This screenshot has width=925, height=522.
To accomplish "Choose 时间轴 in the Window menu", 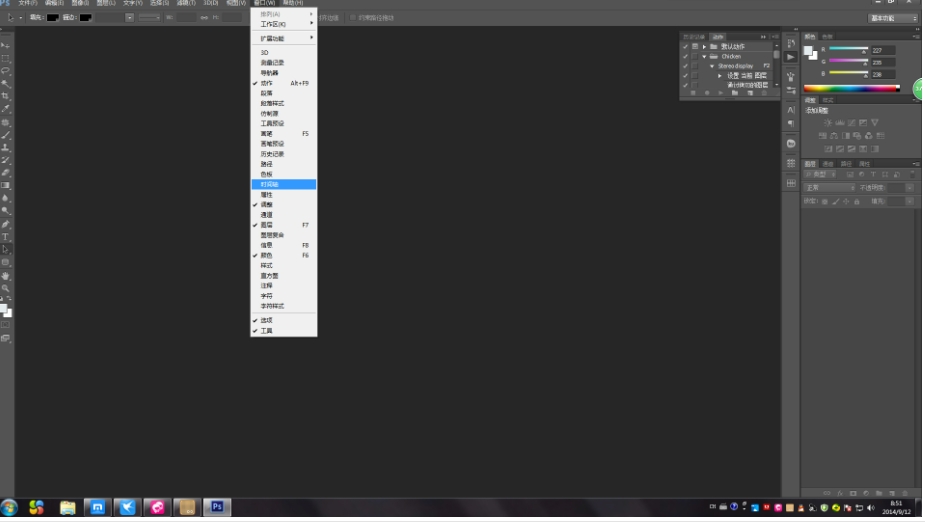I will point(270,184).
